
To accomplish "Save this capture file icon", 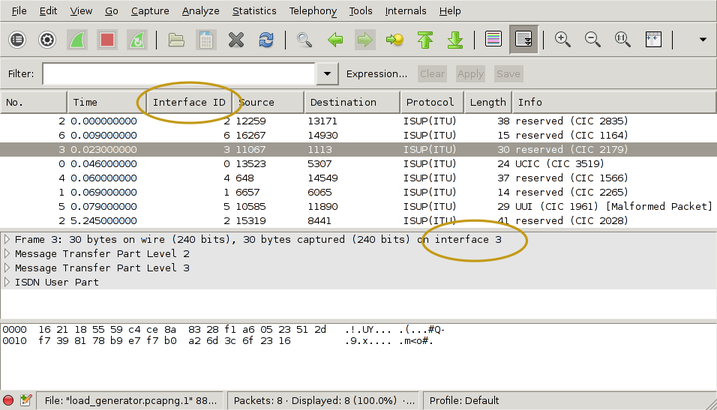I will point(206,40).
